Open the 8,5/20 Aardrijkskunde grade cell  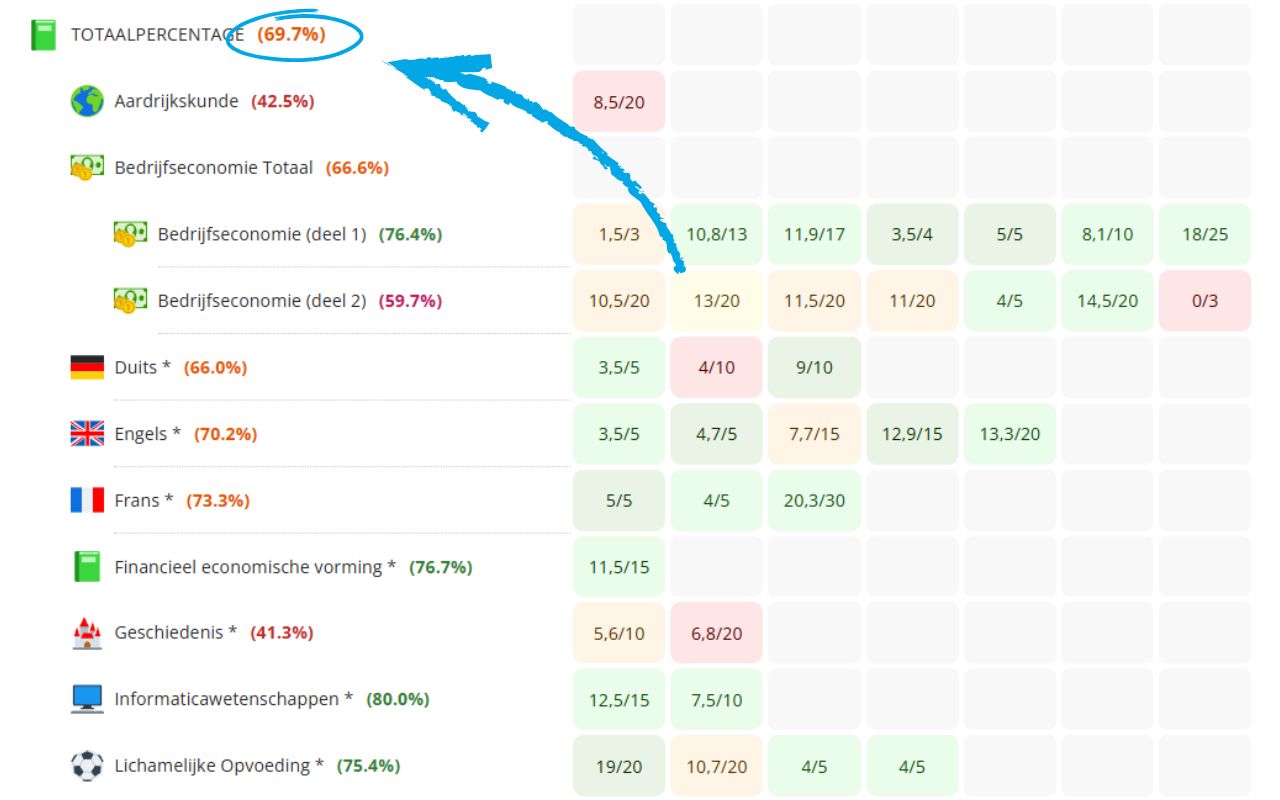click(x=619, y=101)
